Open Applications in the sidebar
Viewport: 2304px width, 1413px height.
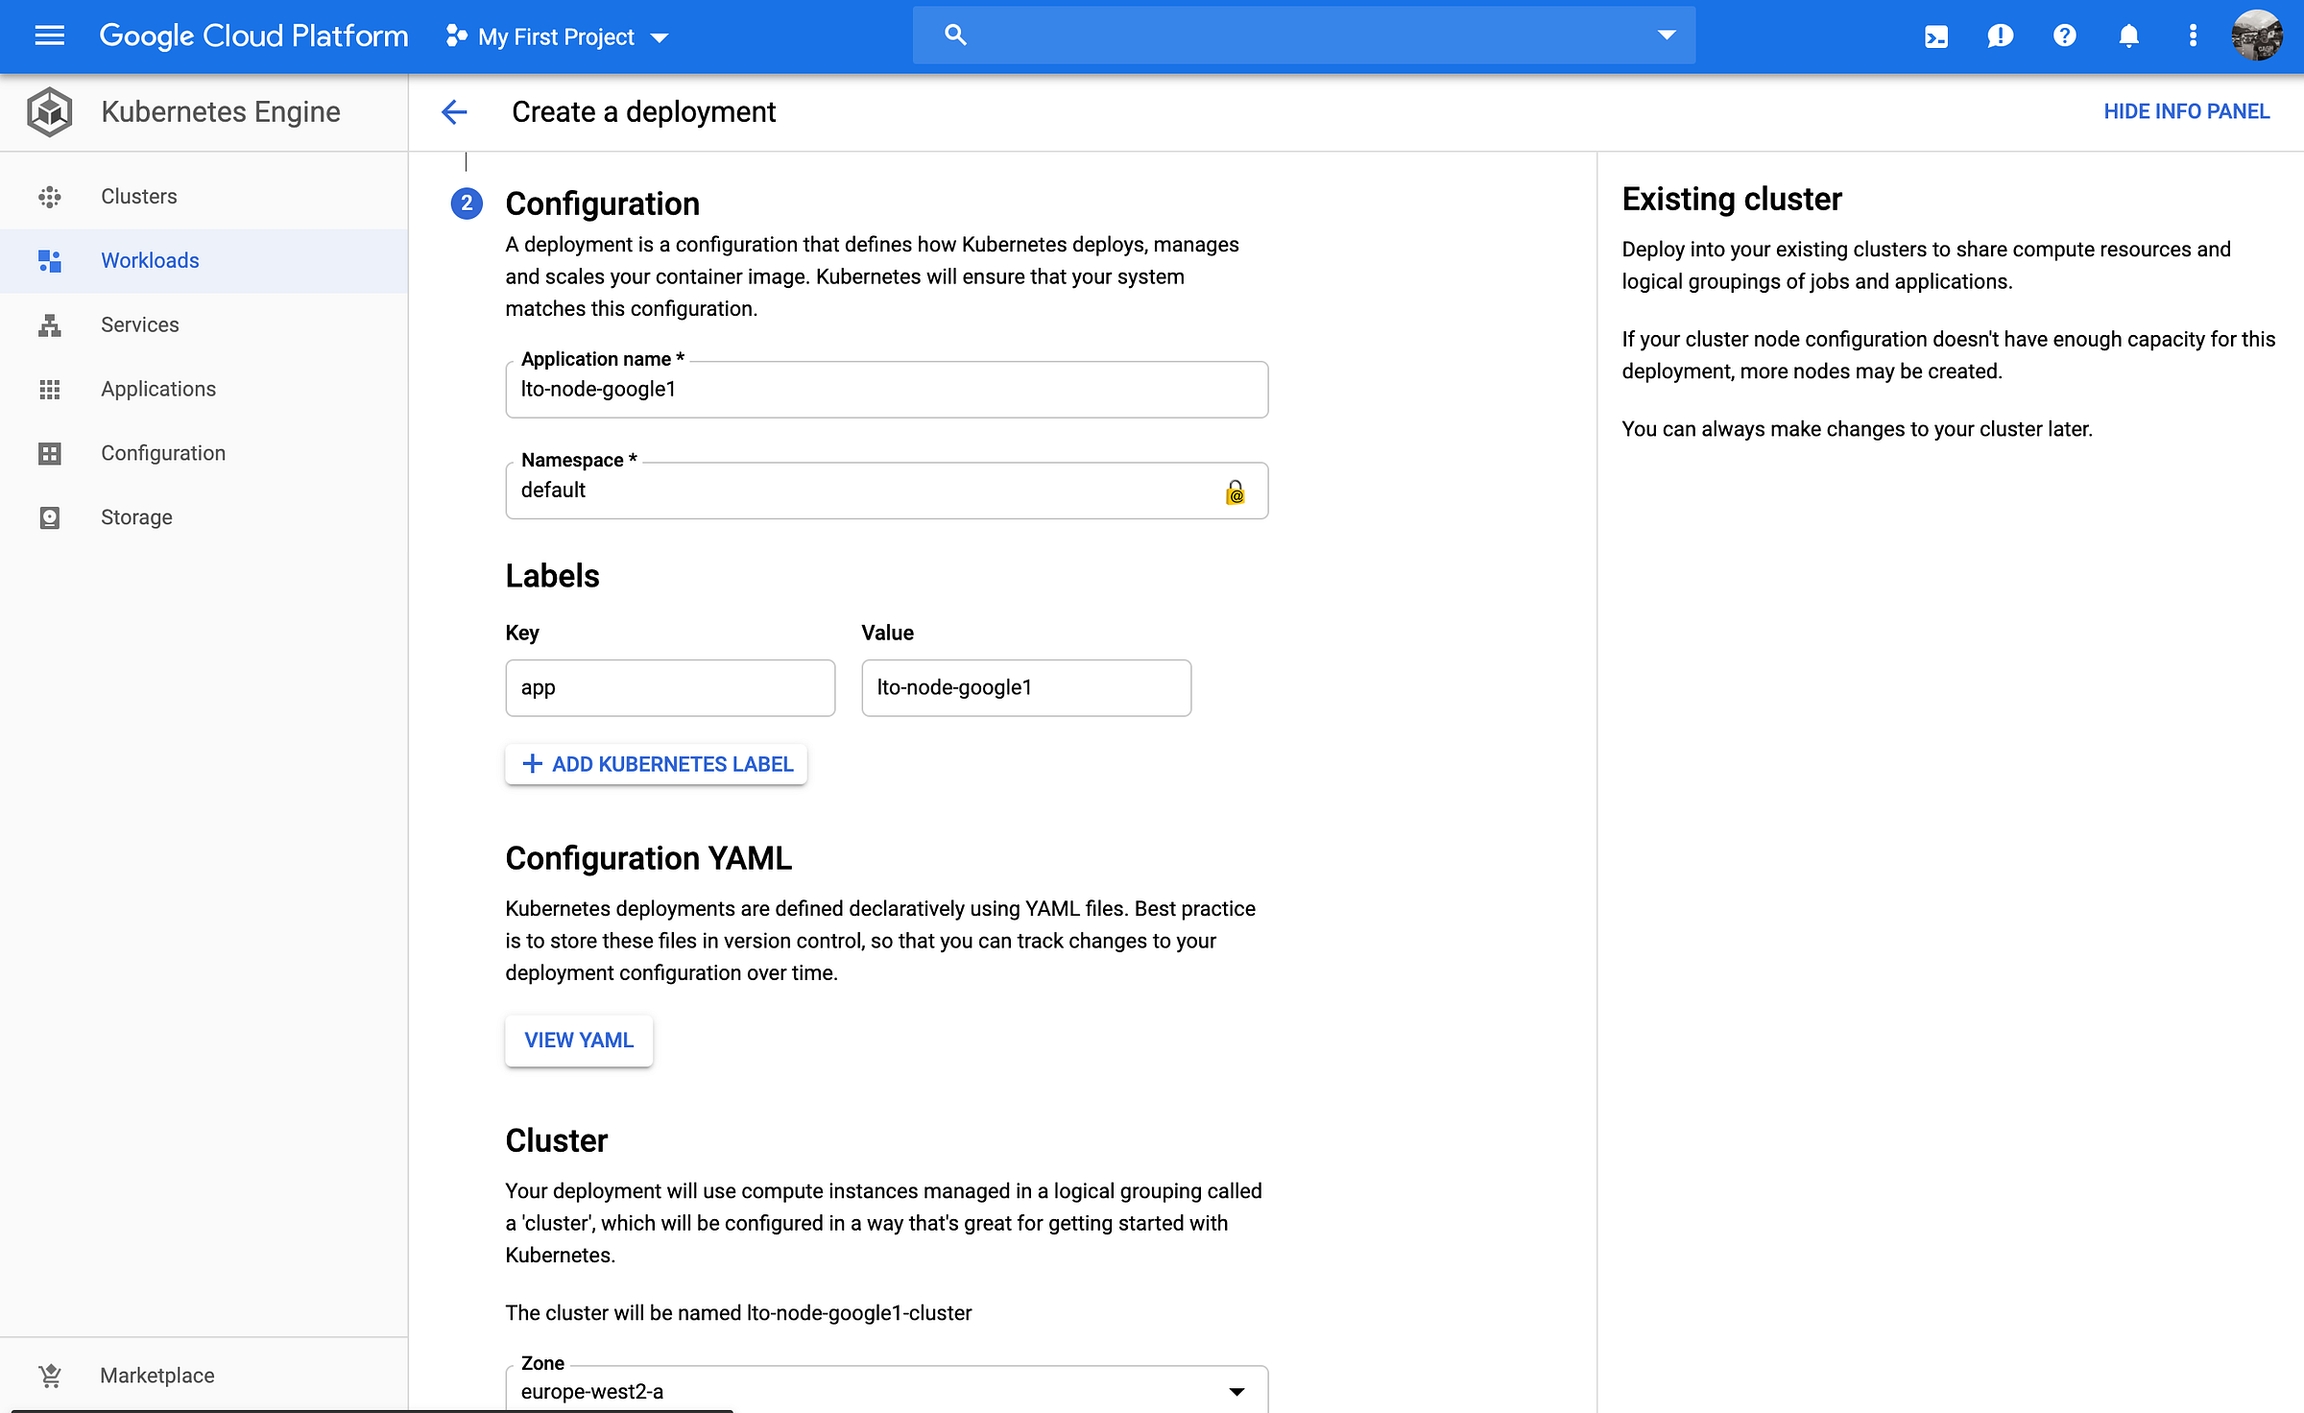pos(204,388)
